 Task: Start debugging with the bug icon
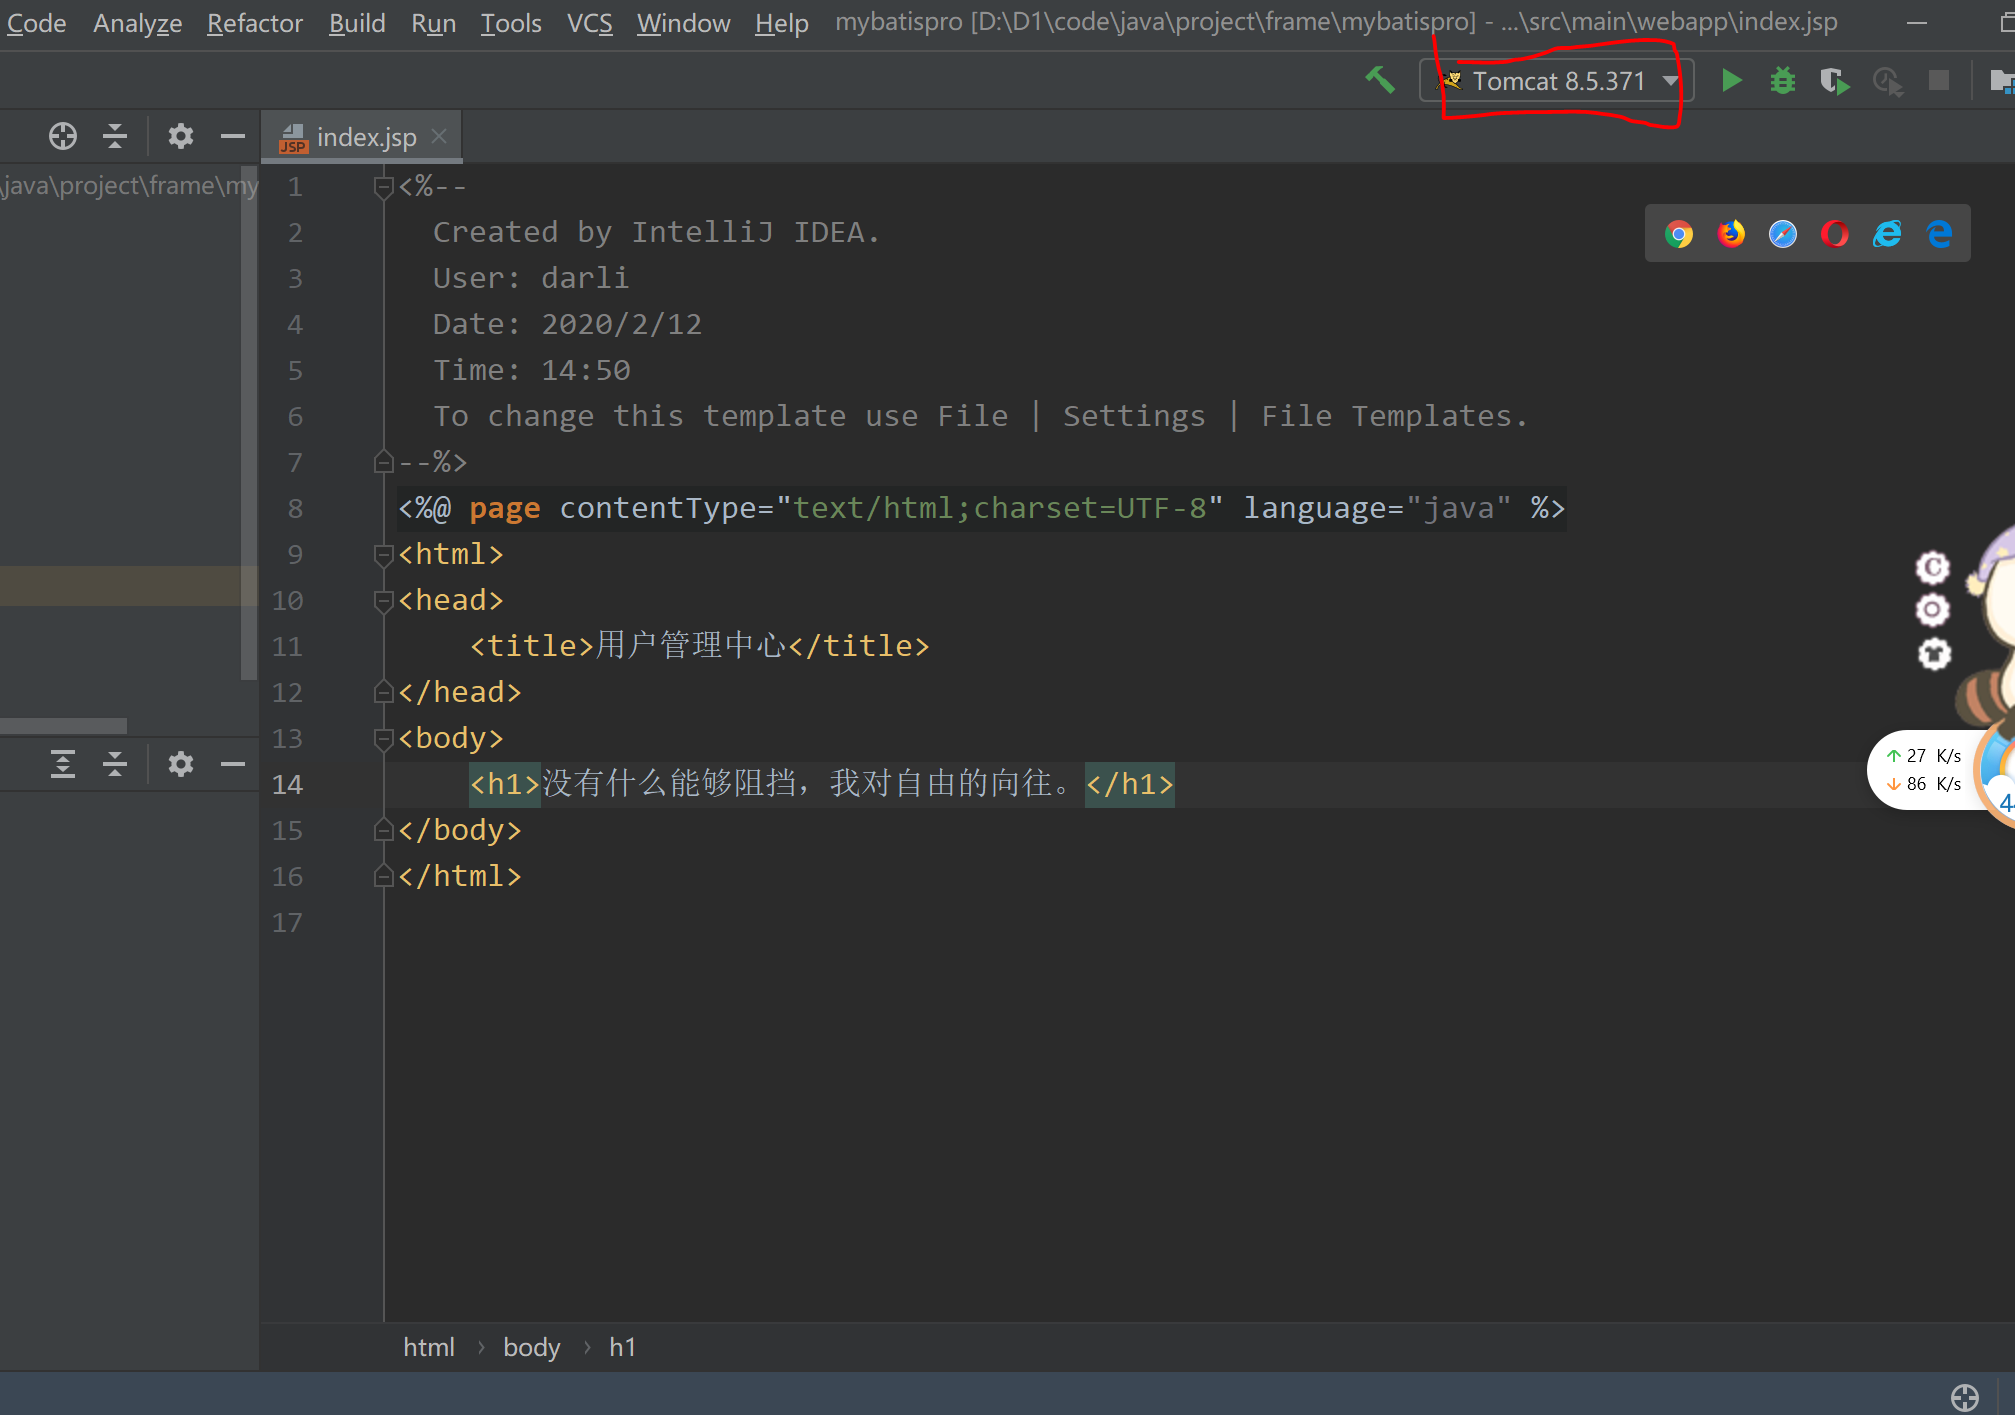[1783, 81]
